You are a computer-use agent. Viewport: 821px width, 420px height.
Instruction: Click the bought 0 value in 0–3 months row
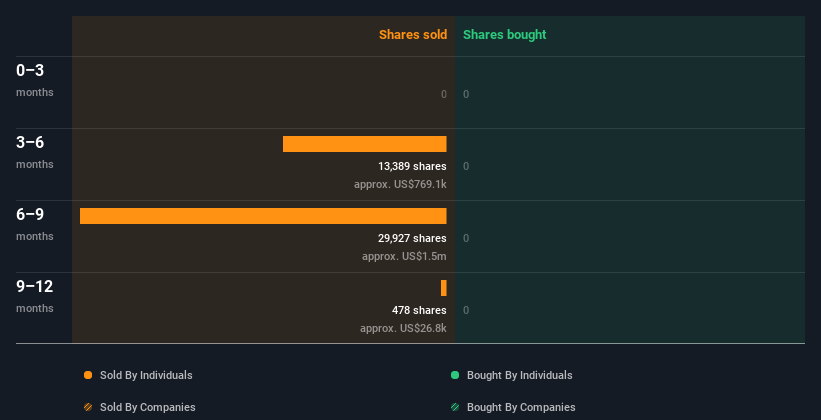[466, 94]
